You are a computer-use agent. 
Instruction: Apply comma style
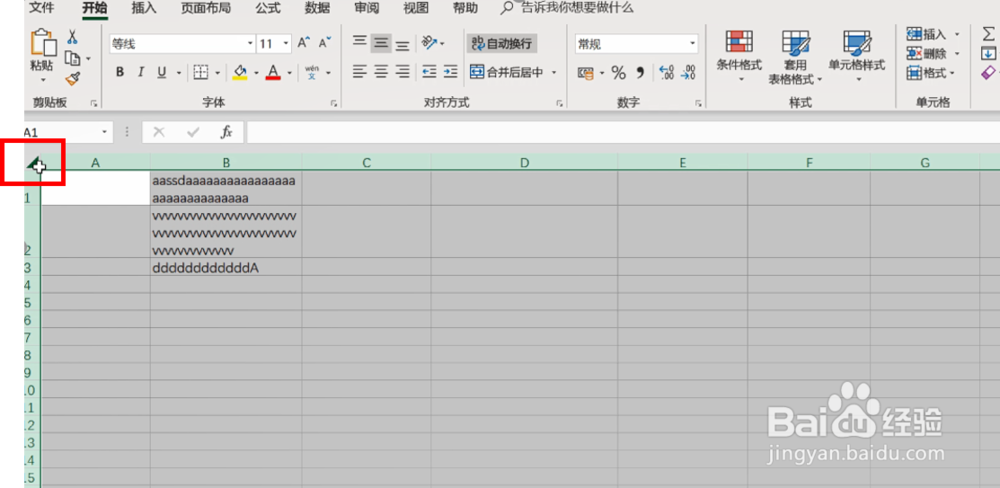(640, 73)
